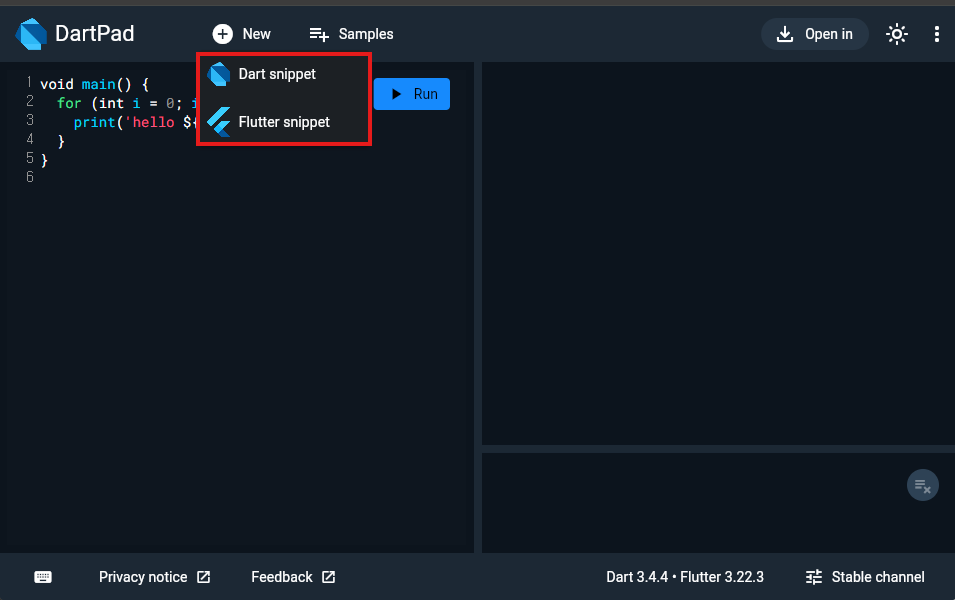Run the code with Run button
This screenshot has height=600, width=955.
point(412,94)
